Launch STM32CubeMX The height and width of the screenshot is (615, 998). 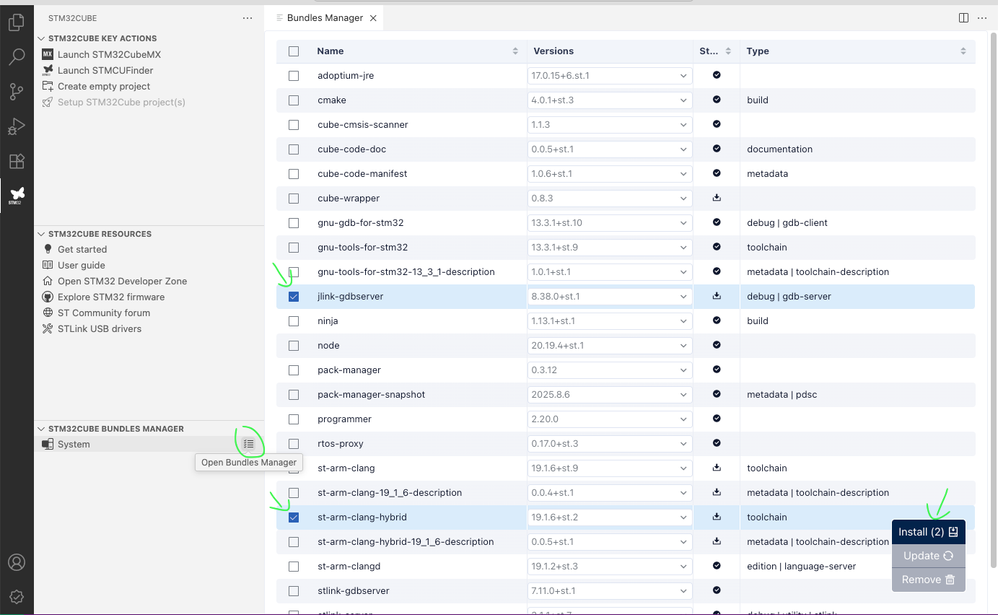[x=109, y=54]
